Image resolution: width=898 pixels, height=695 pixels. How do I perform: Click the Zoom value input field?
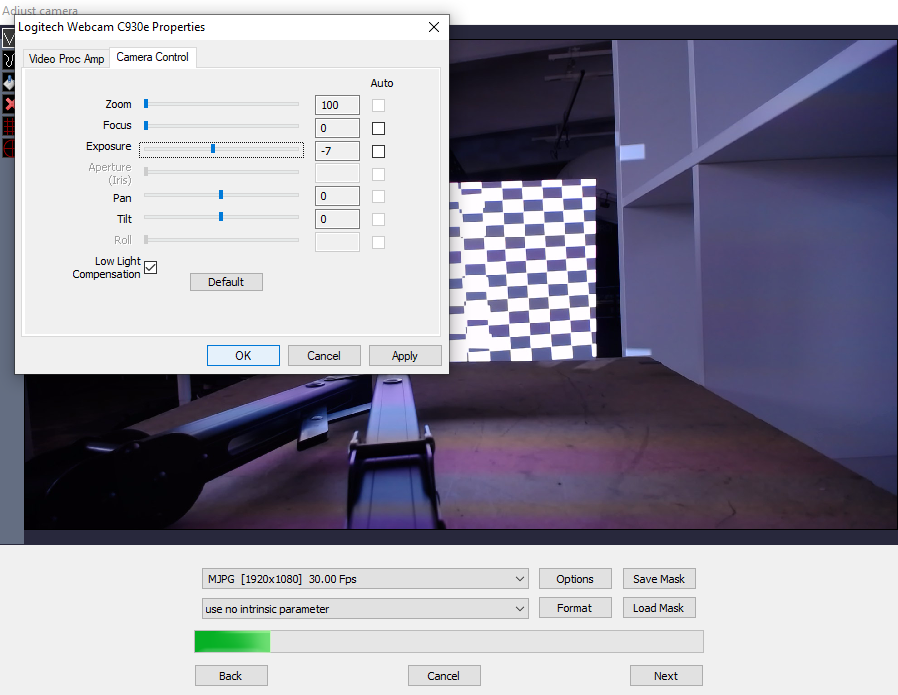pyautogui.click(x=337, y=105)
